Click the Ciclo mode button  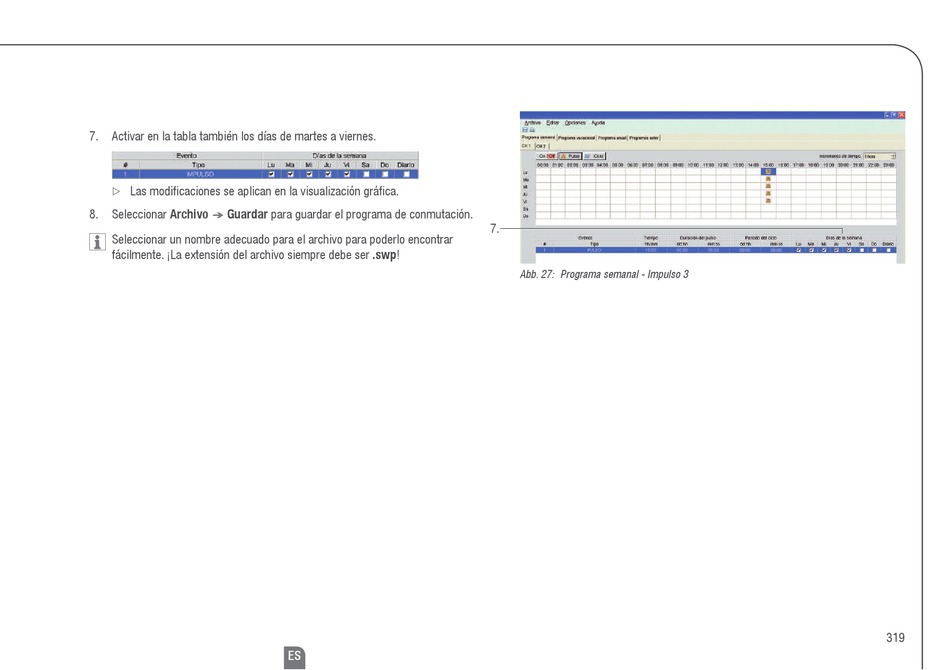coord(594,156)
